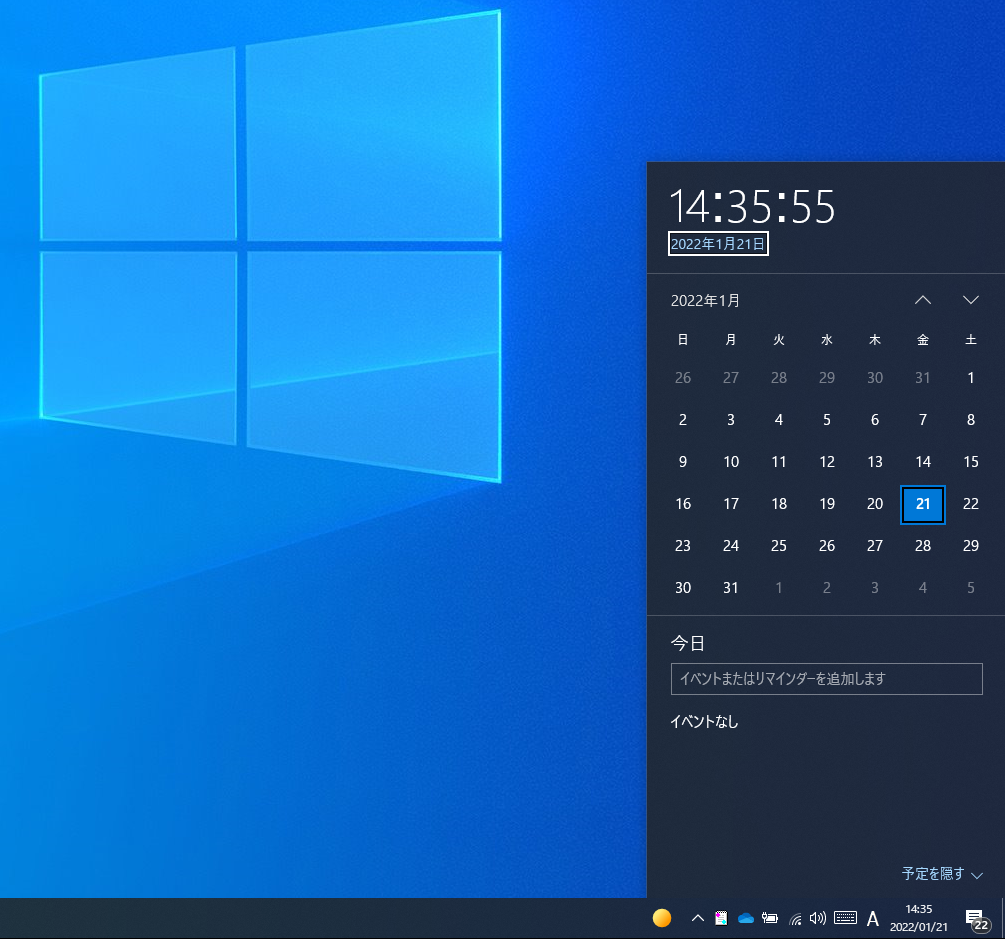
Task: Select January 6 in the calendar
Action: tap(875, 420)
